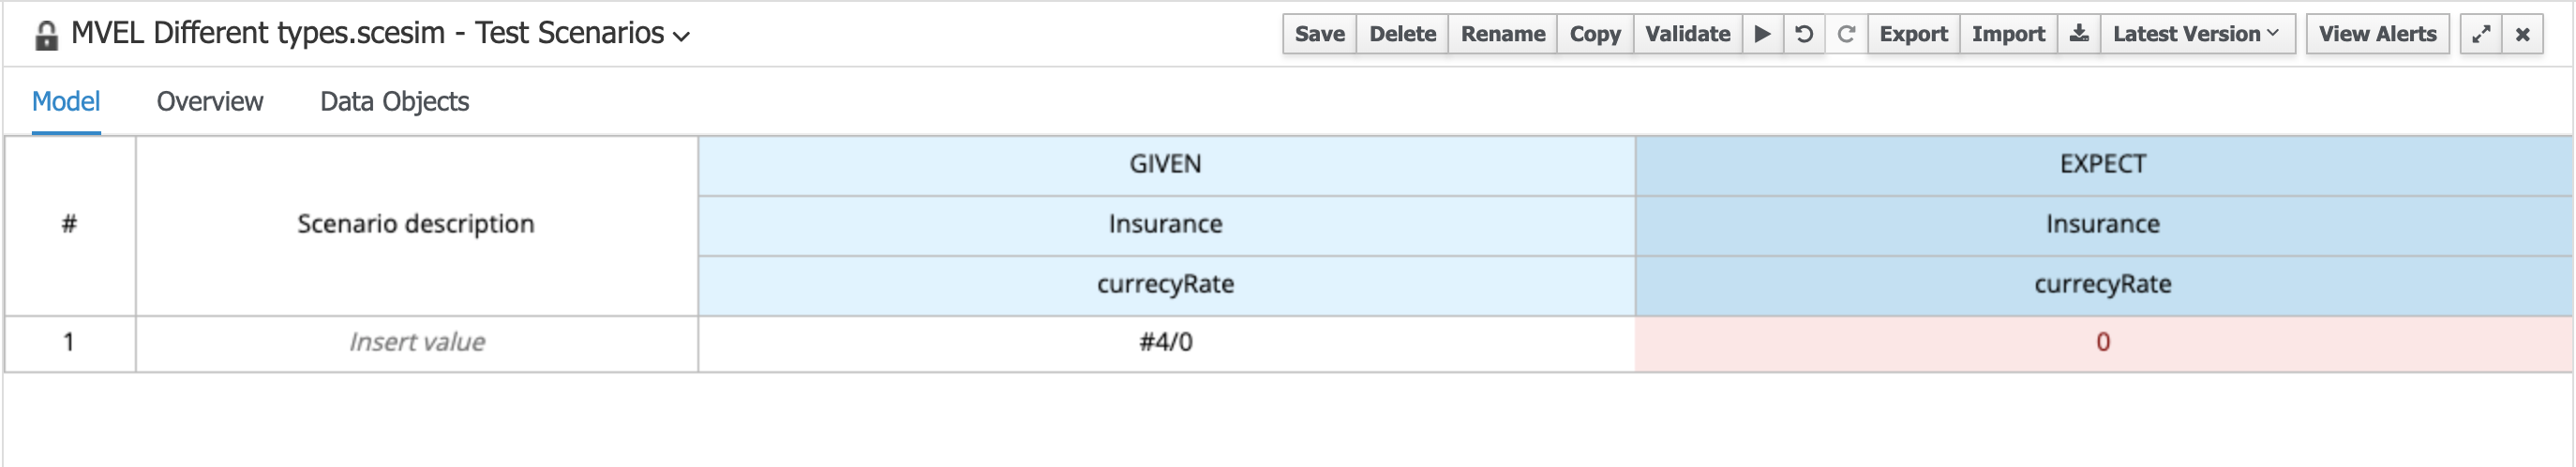
Task: Click the Validate button
Action: click(x=1687, y=34)
